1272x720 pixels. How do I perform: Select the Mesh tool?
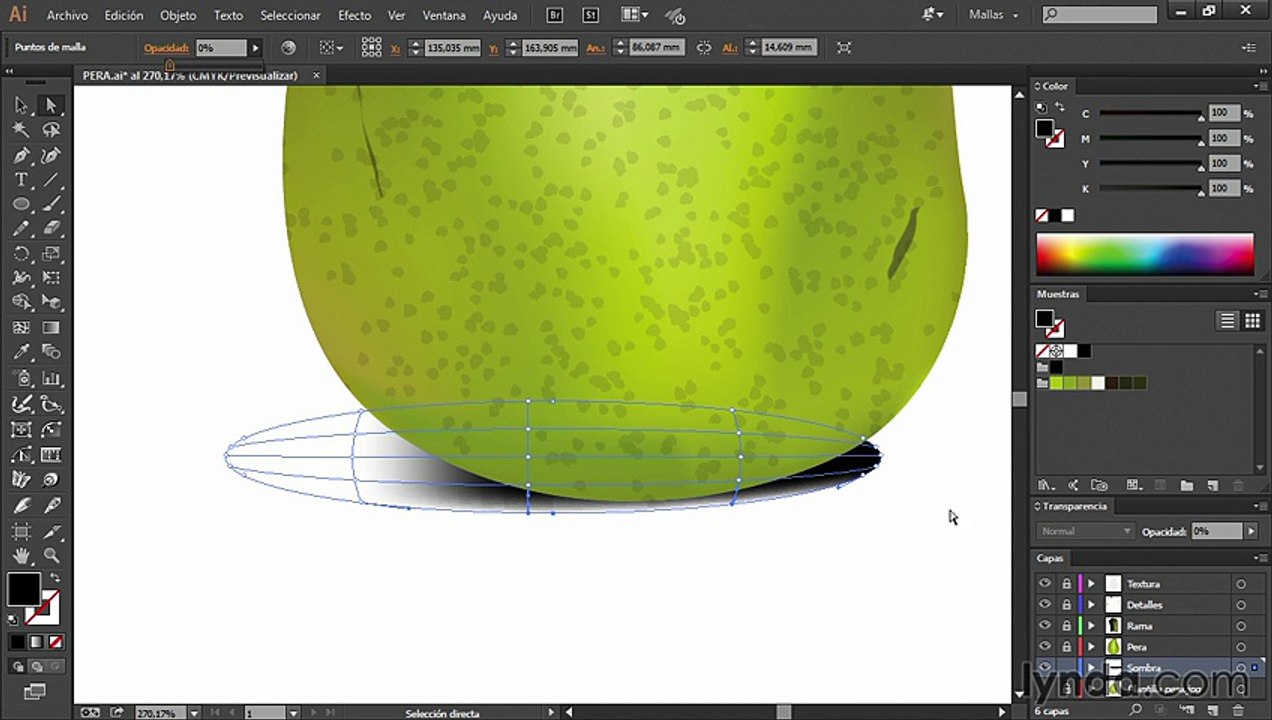(21, 328)
